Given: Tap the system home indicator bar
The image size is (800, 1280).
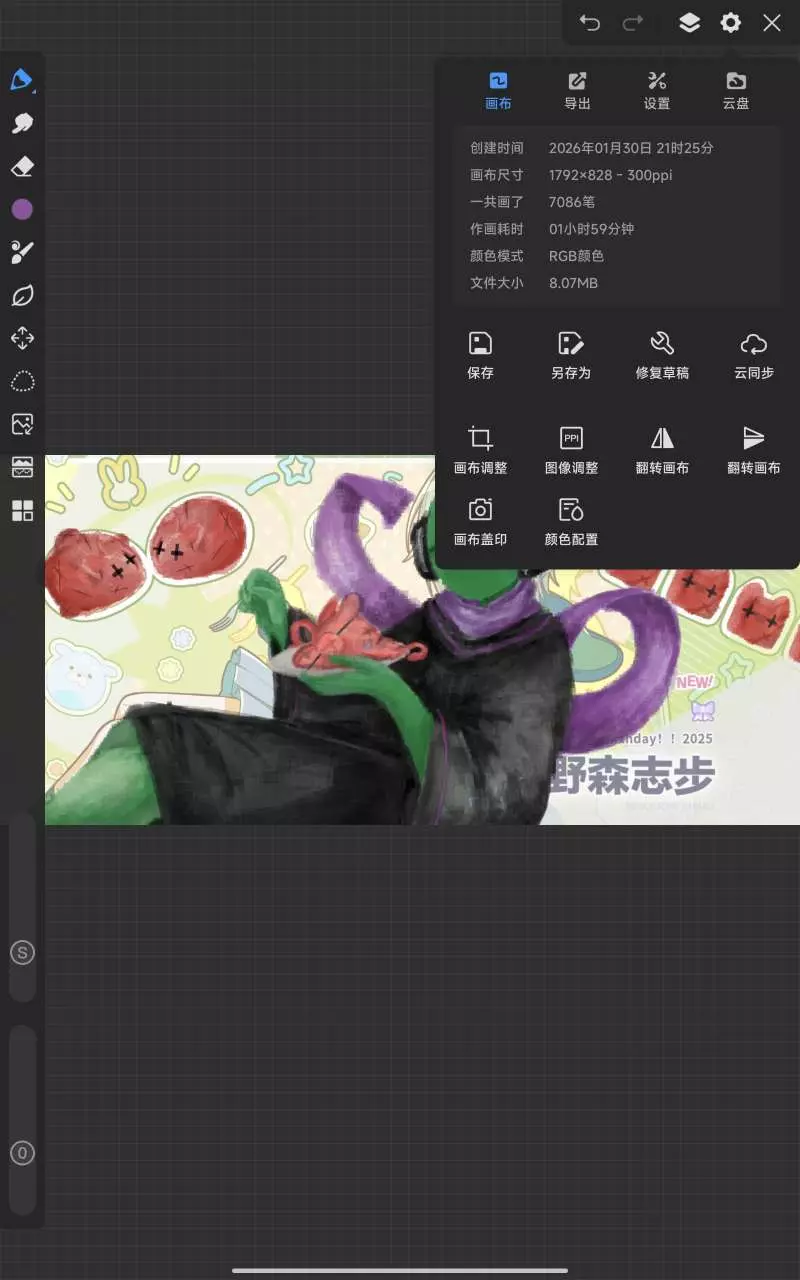Looking at the screenshot, I should point(400,1271).
